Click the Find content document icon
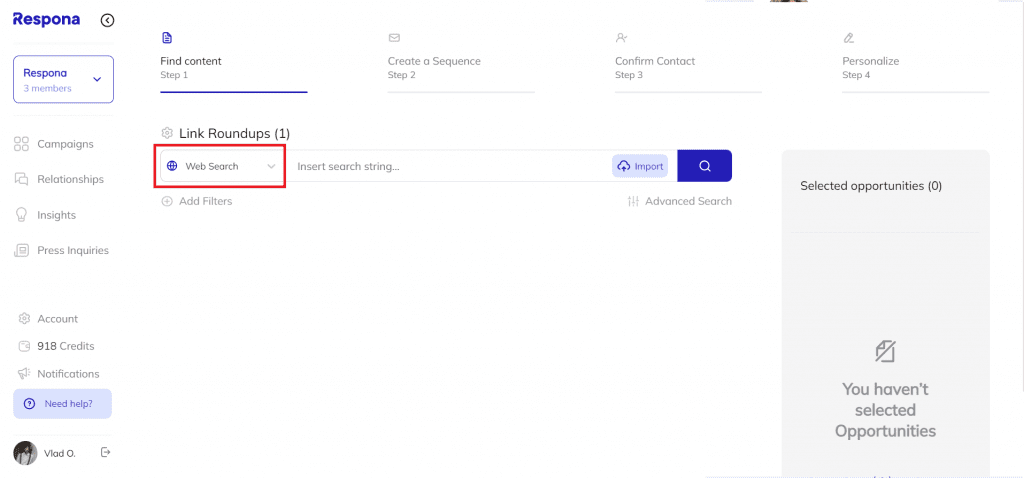 (167, 38)
